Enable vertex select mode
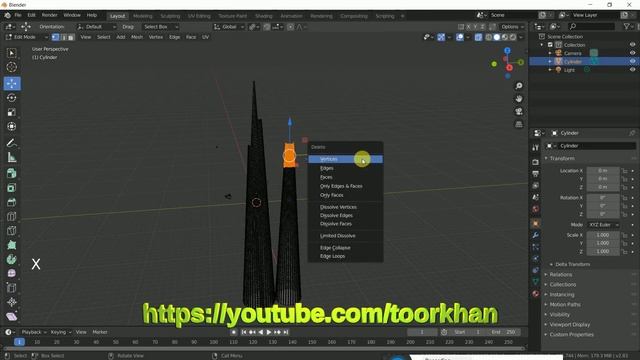Image resolution: width=640 pixels, height=360 pixels. coord(56,37)
